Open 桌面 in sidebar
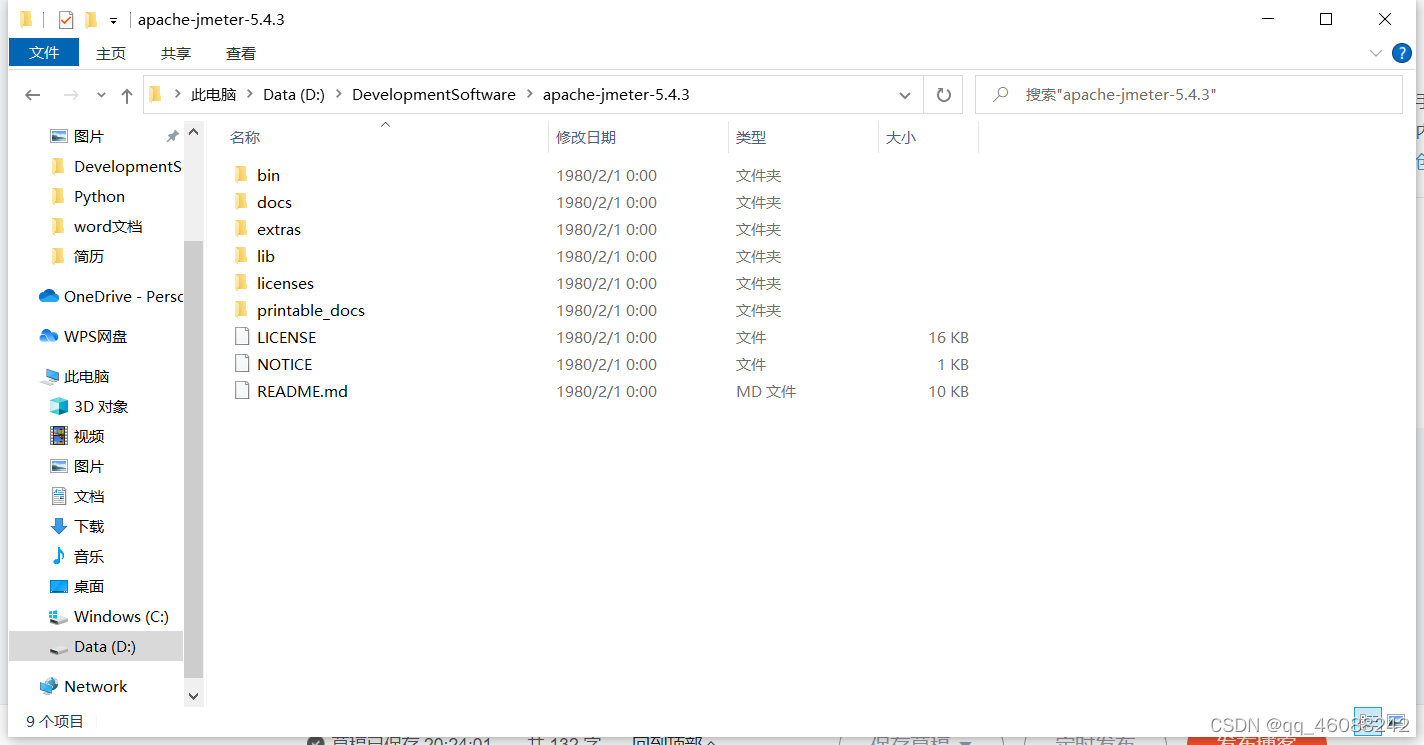Viewport: 1424px width, 745px height. click(77, 586)
